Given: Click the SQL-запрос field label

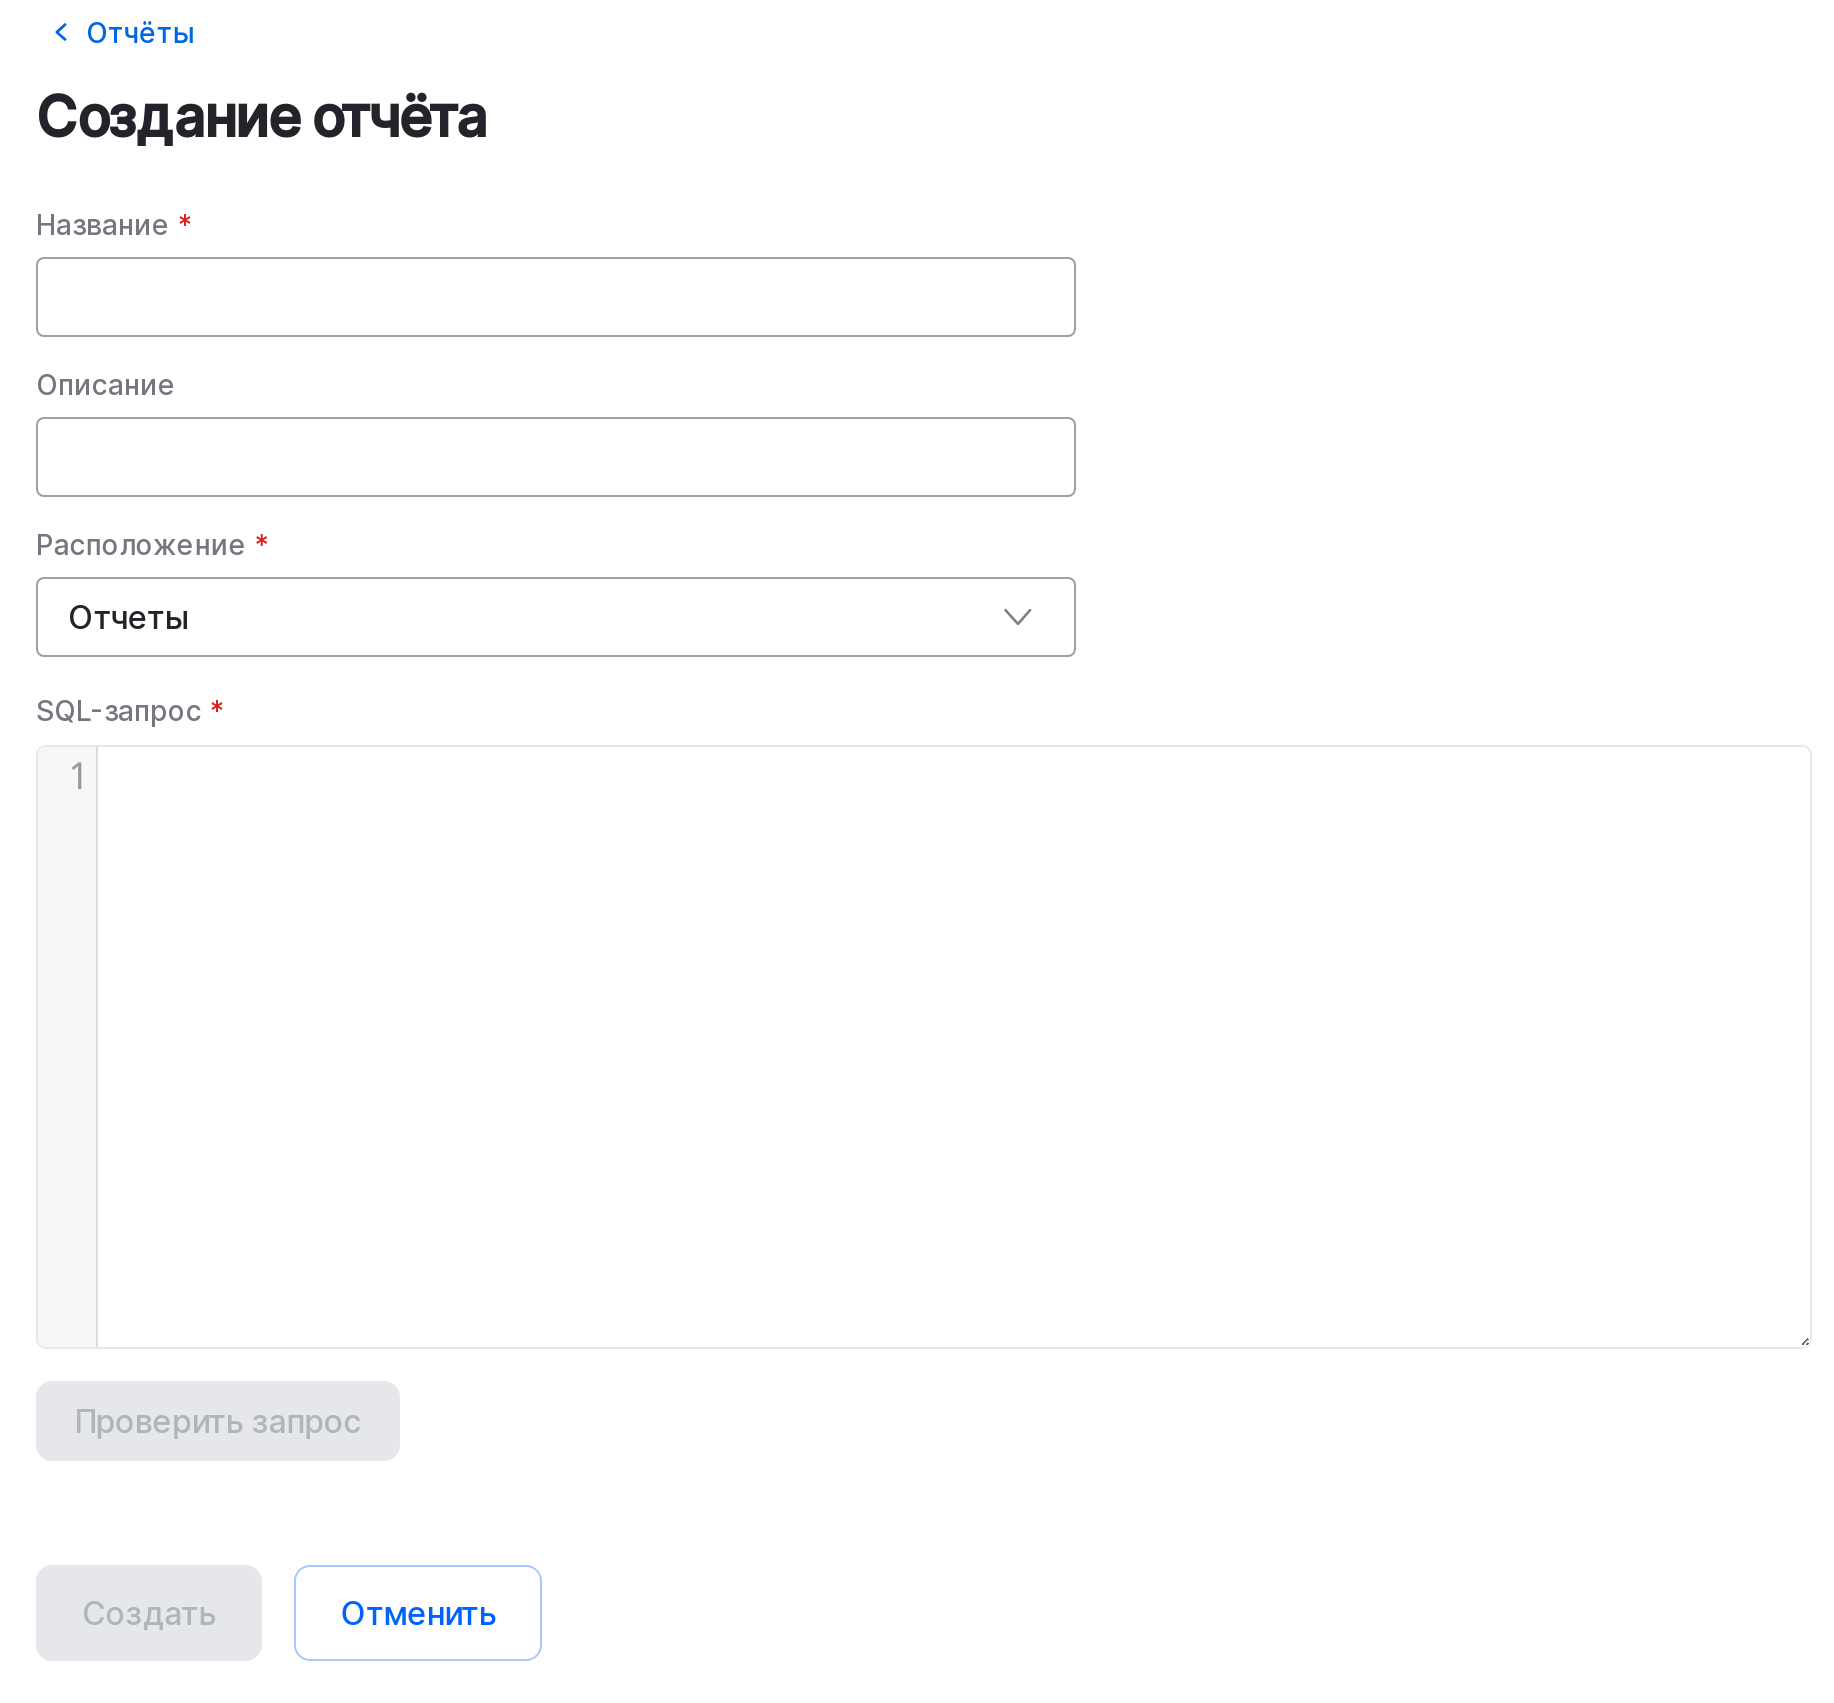Looking at the screenshot, I should [118, 711].
